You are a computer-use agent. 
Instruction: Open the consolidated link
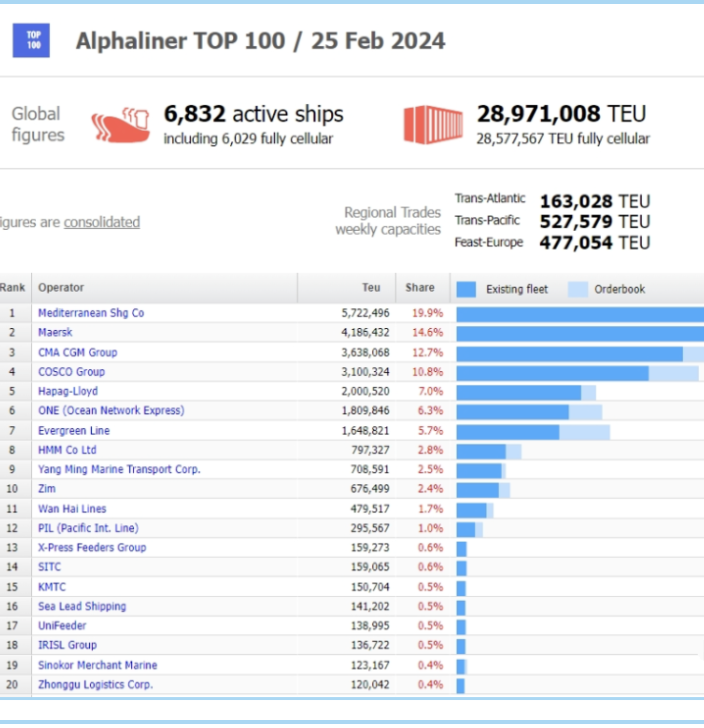[x=102, y=222]
